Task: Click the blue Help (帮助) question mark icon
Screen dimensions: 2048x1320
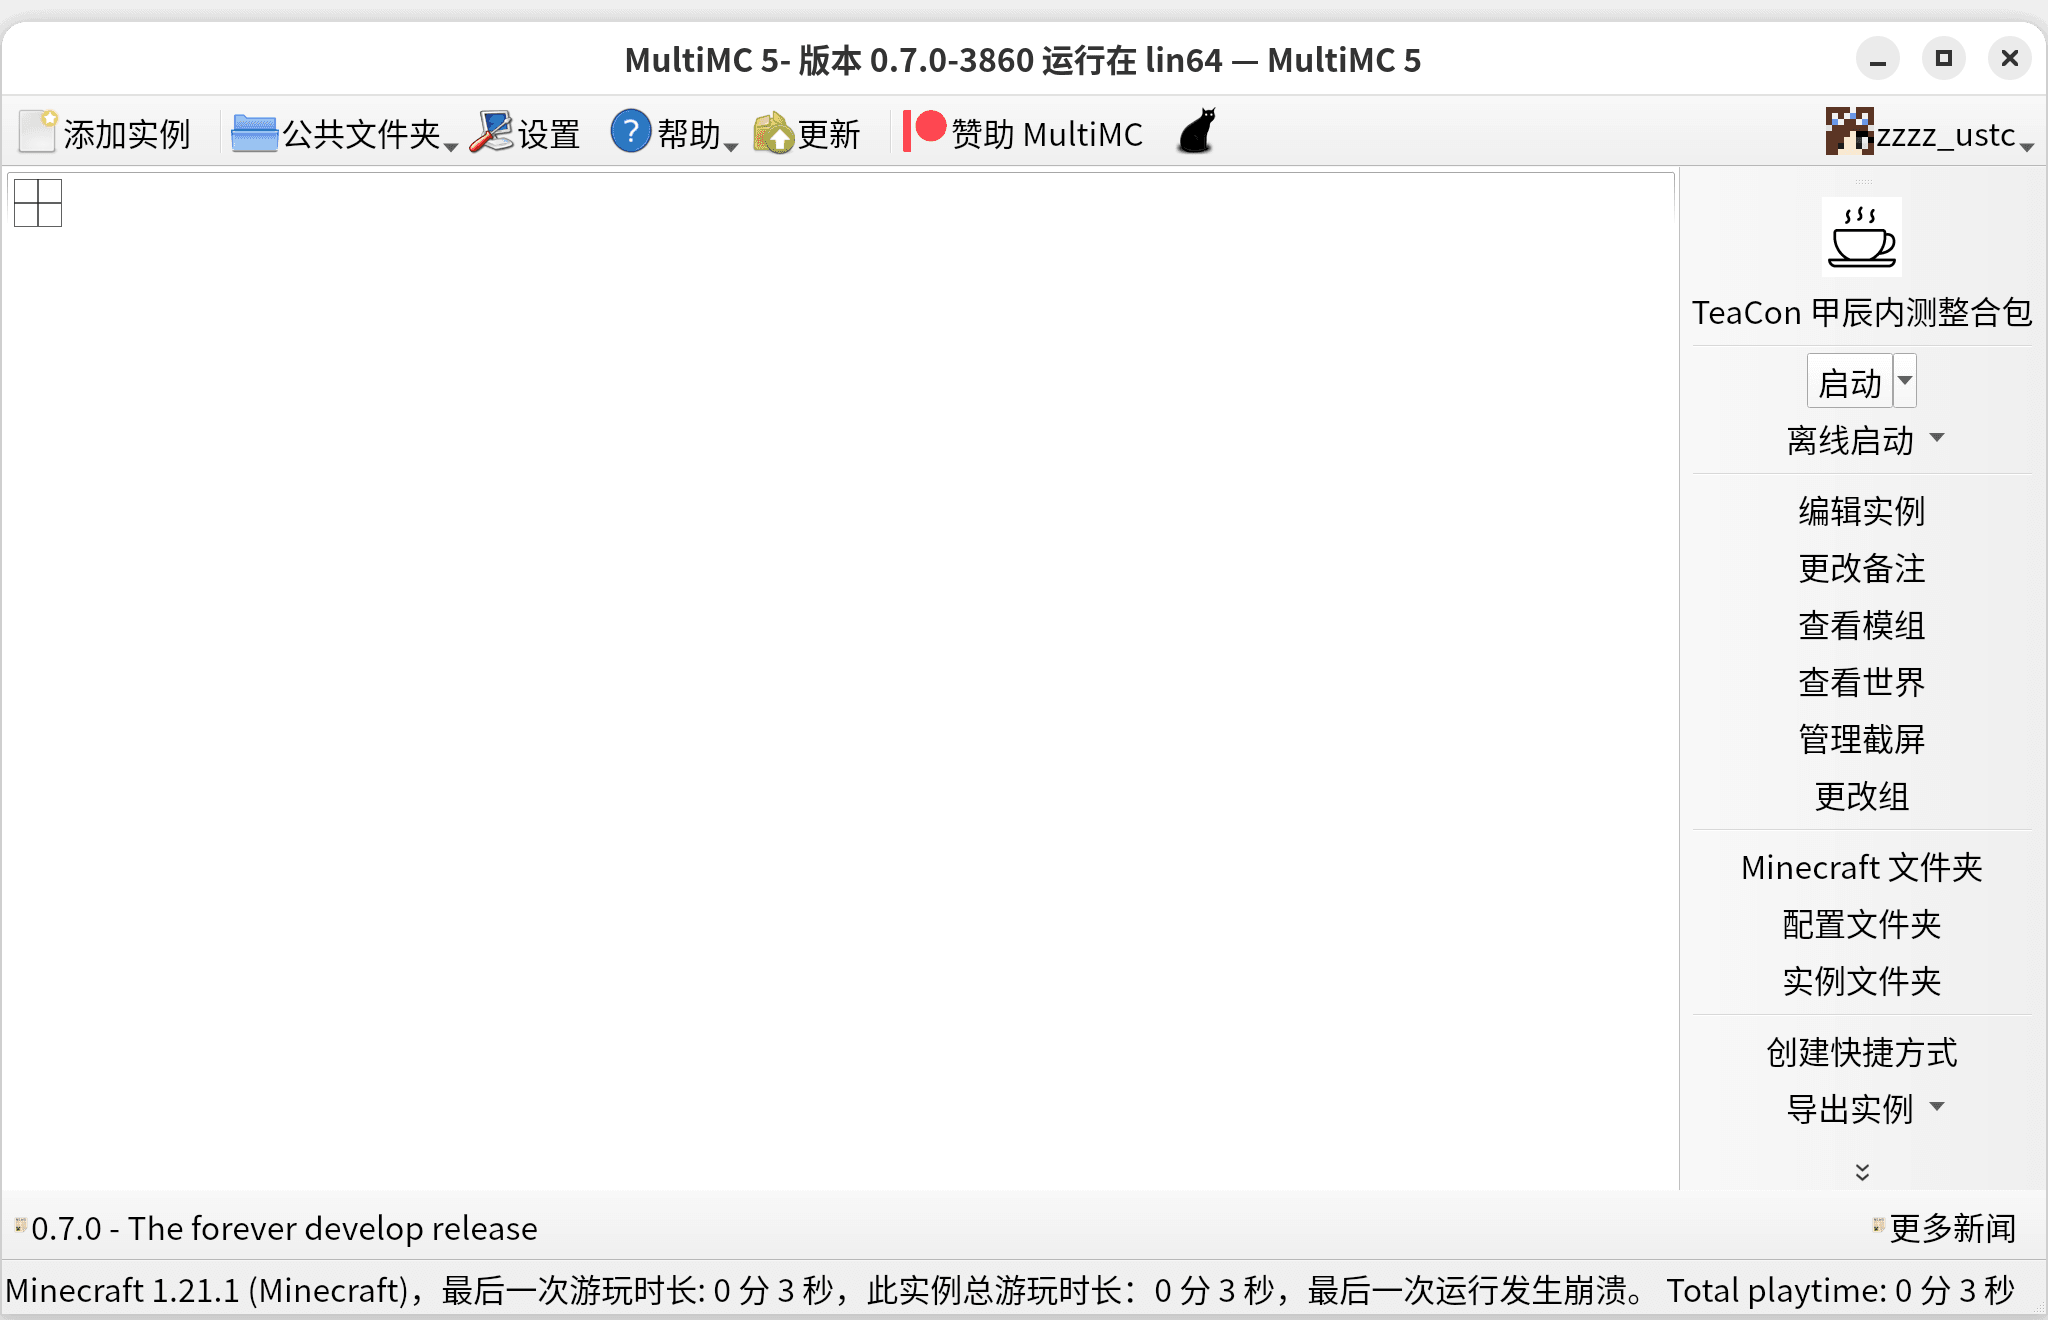Action: point(631,132)
